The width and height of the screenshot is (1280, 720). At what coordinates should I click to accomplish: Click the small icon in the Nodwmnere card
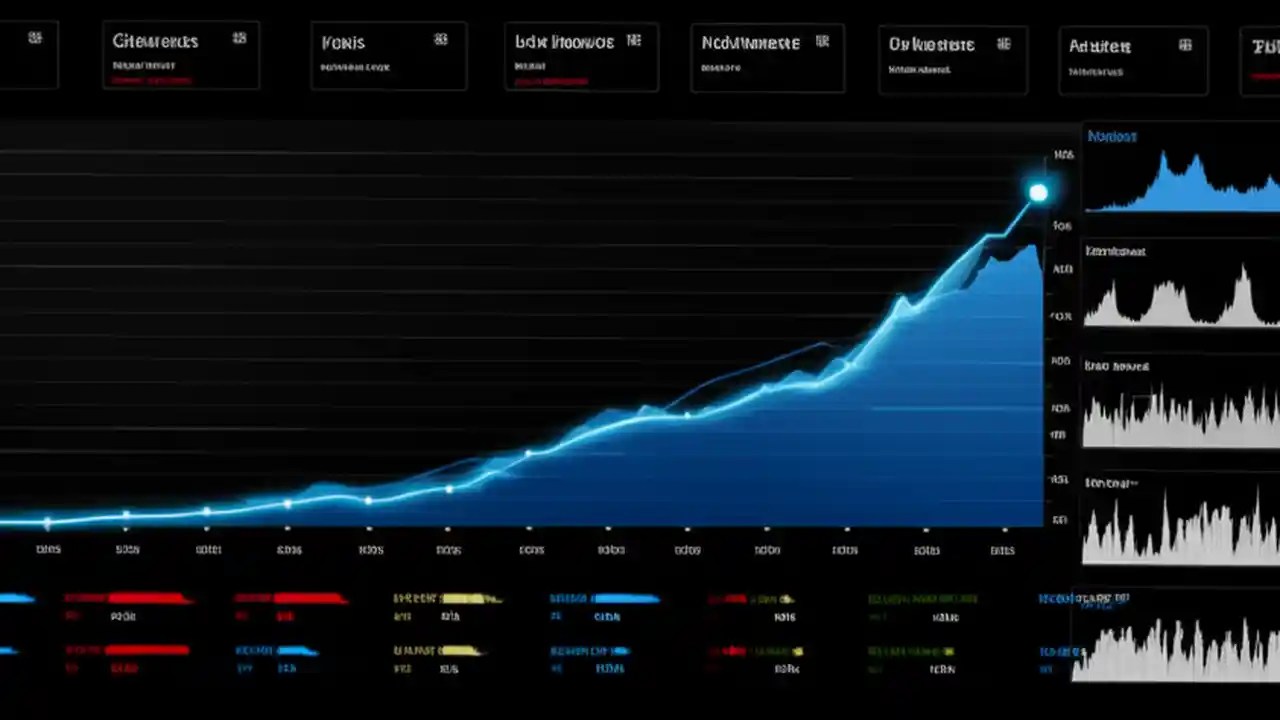(823, 42)
